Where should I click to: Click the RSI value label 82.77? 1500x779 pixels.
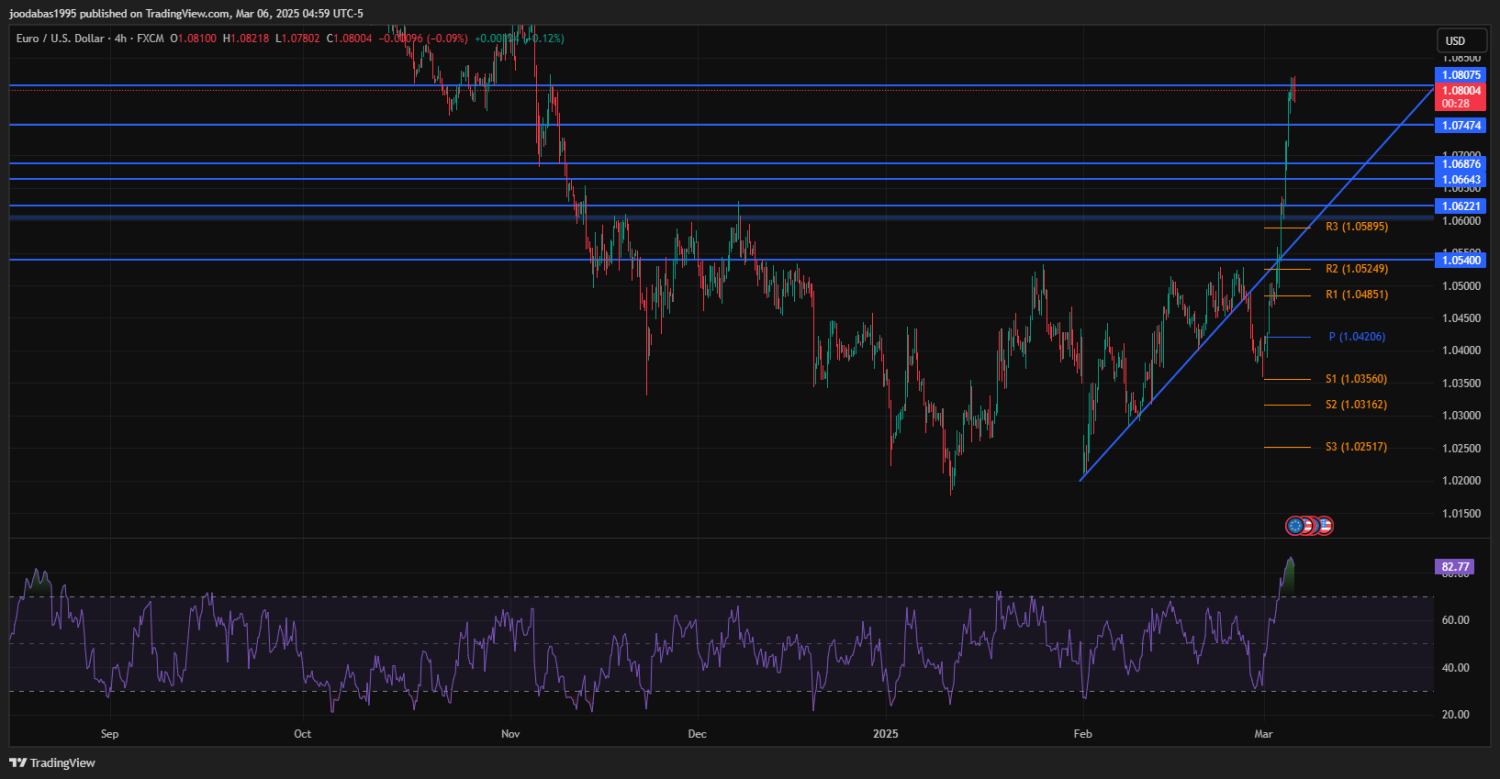pos(1455,566)
